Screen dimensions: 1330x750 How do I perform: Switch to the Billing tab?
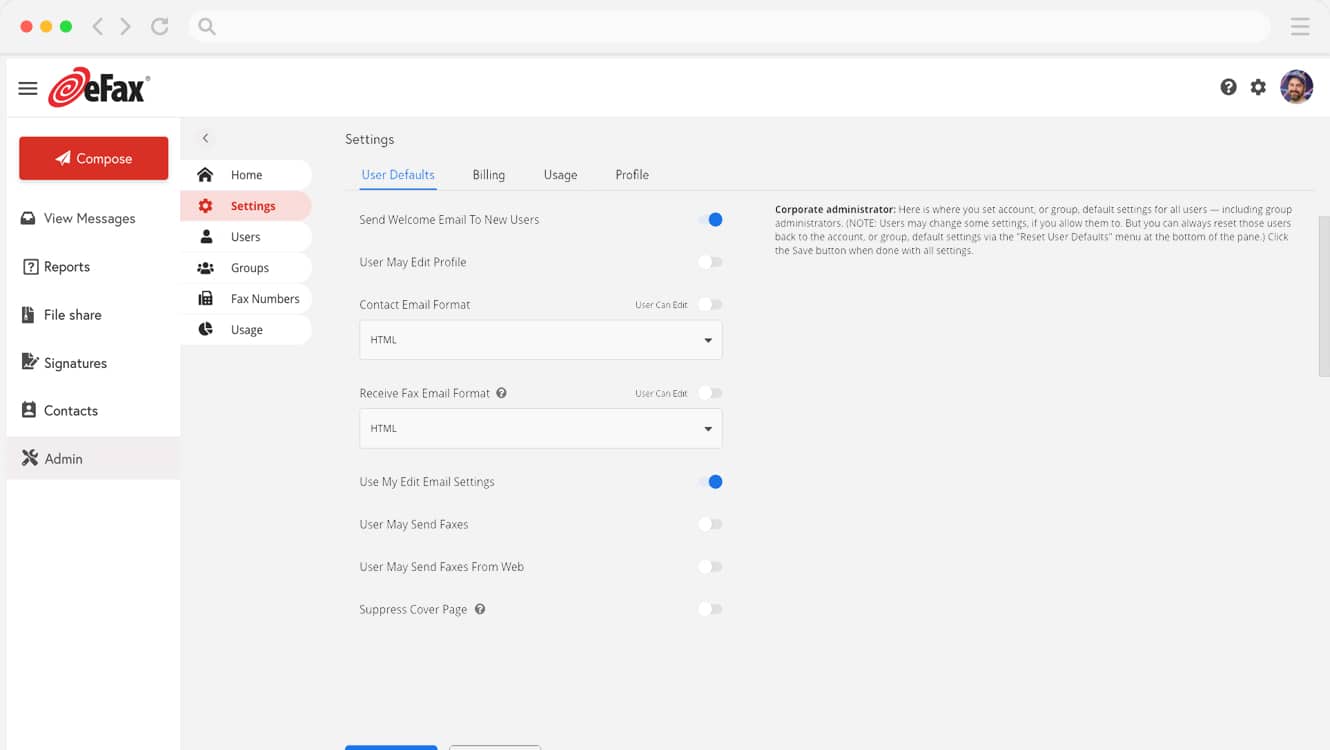pos(489,174)
